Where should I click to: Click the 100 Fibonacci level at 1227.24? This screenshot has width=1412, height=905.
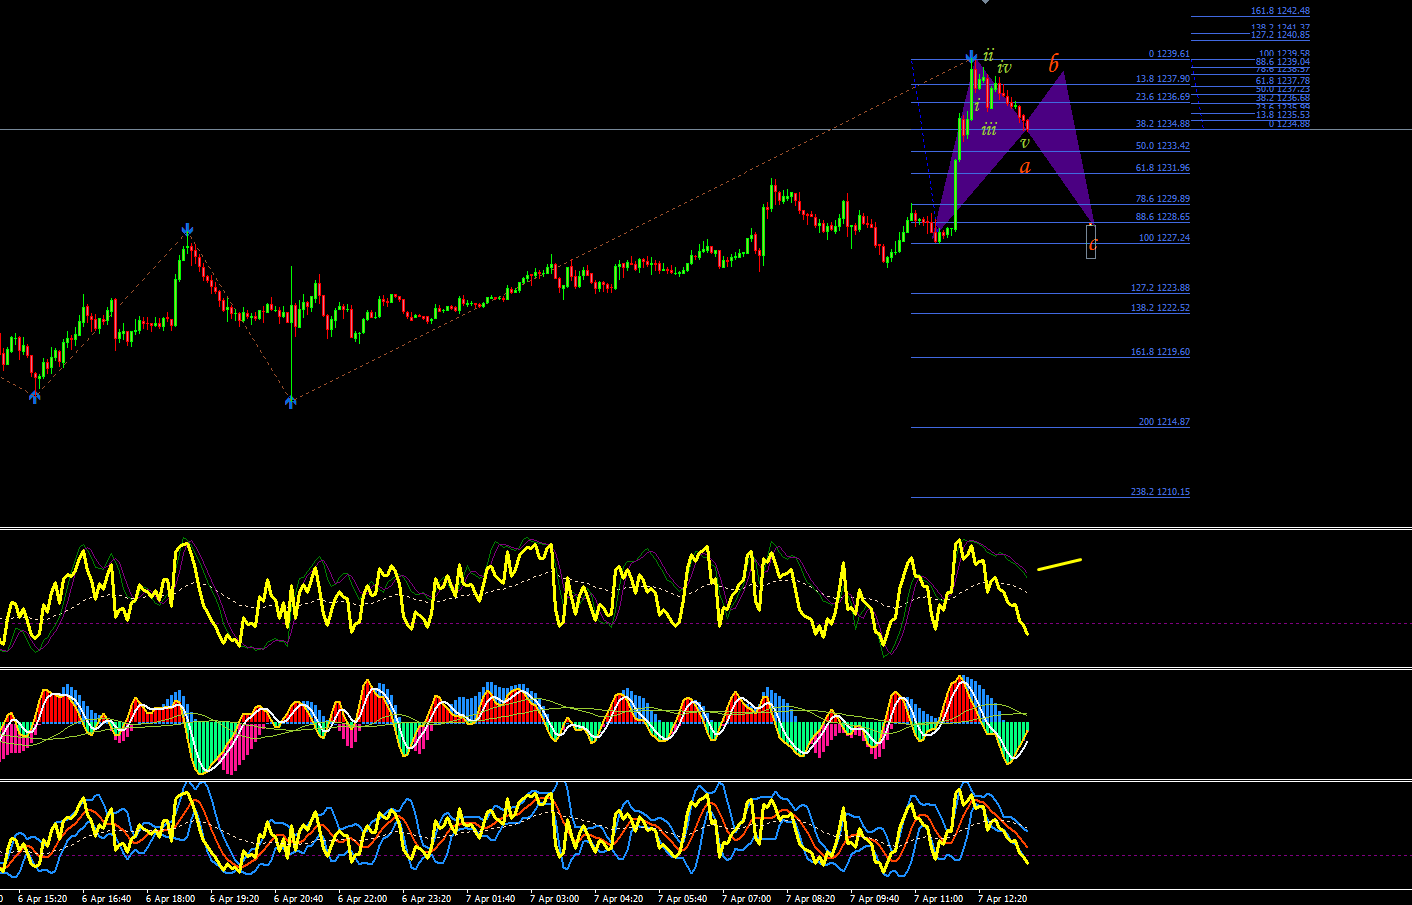(x=1164, y=238)
